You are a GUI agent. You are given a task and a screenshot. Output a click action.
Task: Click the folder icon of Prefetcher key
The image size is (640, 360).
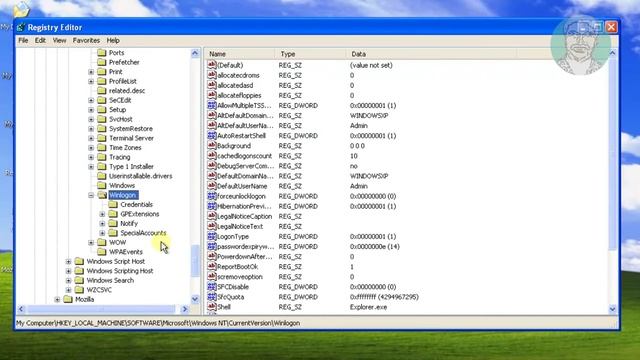(x=102, y=62)
